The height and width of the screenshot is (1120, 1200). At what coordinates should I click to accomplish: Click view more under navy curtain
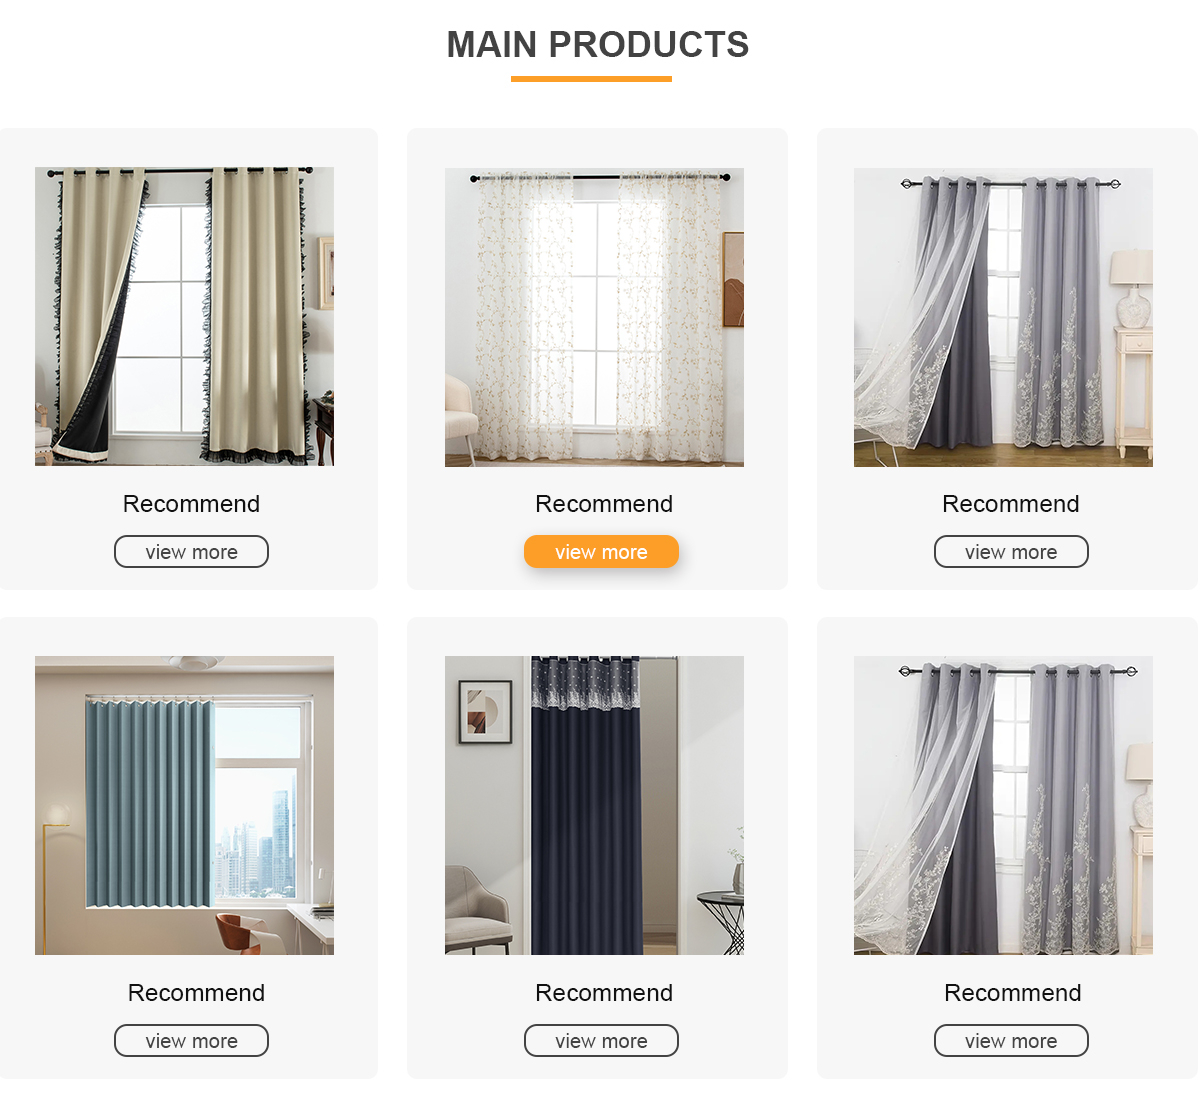(x=601, y=1041)
